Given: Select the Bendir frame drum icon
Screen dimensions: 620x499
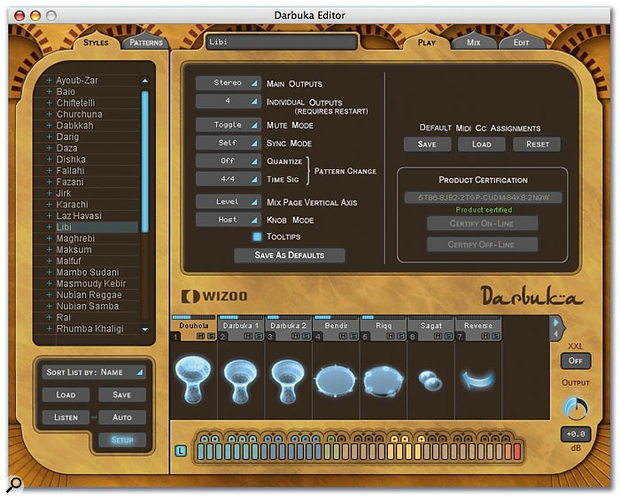Looking at the screenshot, I should (x=336, y=381).
